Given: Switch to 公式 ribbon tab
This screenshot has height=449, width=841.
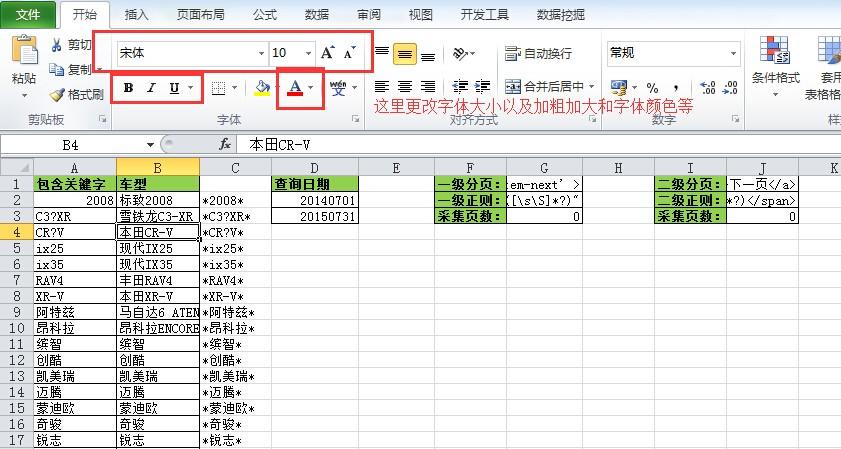Looking at the screenshot, I should (265, 14).
